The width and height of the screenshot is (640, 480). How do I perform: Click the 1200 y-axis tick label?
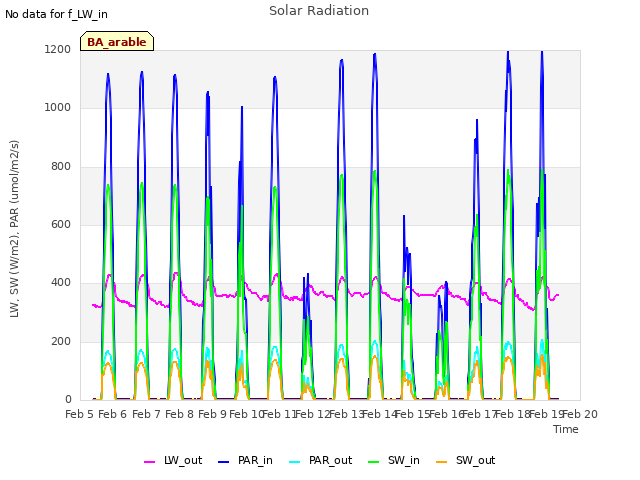(x=58, y=49)
